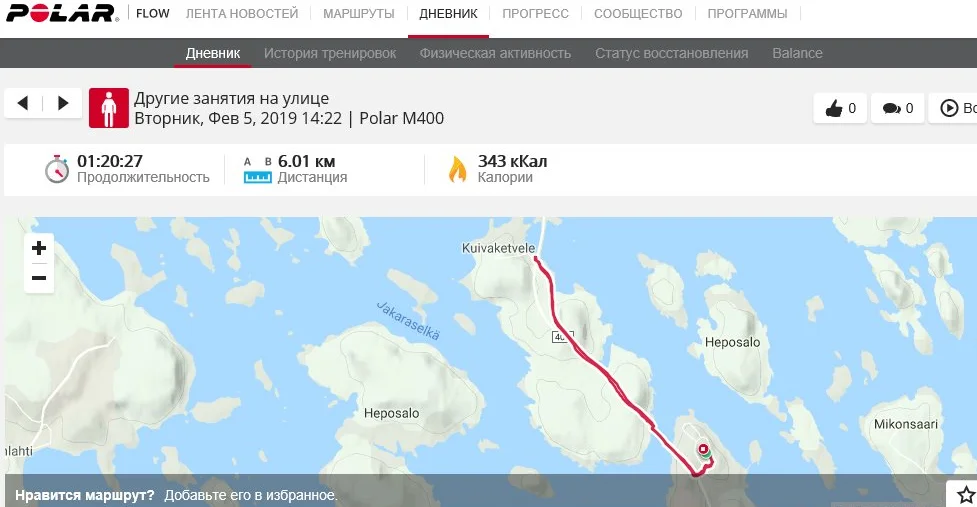Add route to favorites with star icon

965,495
